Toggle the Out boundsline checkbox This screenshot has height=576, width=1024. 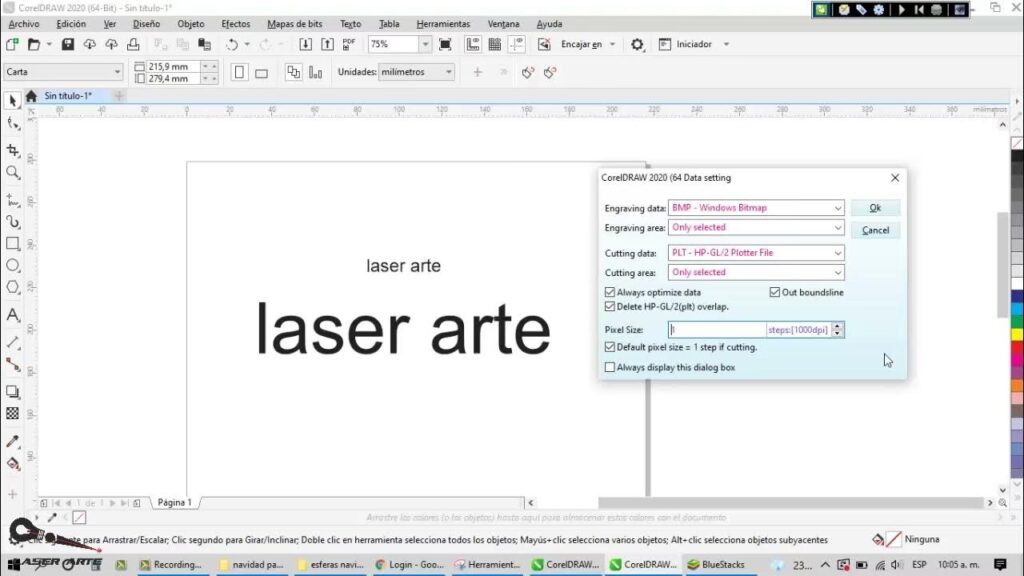tap(775, 292)
